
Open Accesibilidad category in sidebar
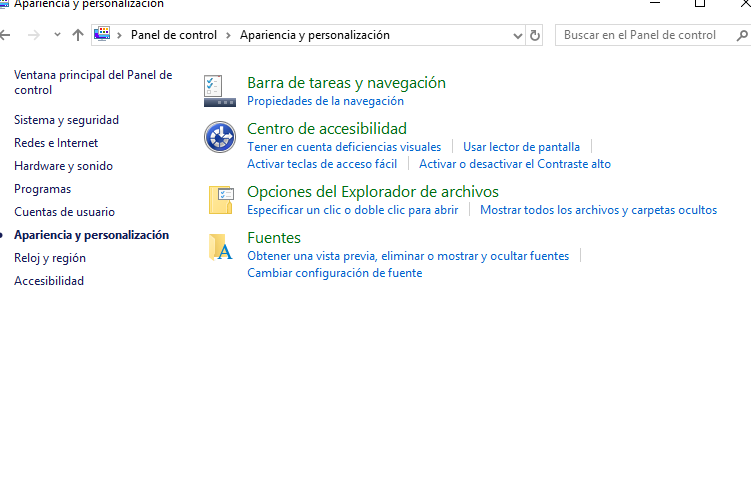[49, 281]
